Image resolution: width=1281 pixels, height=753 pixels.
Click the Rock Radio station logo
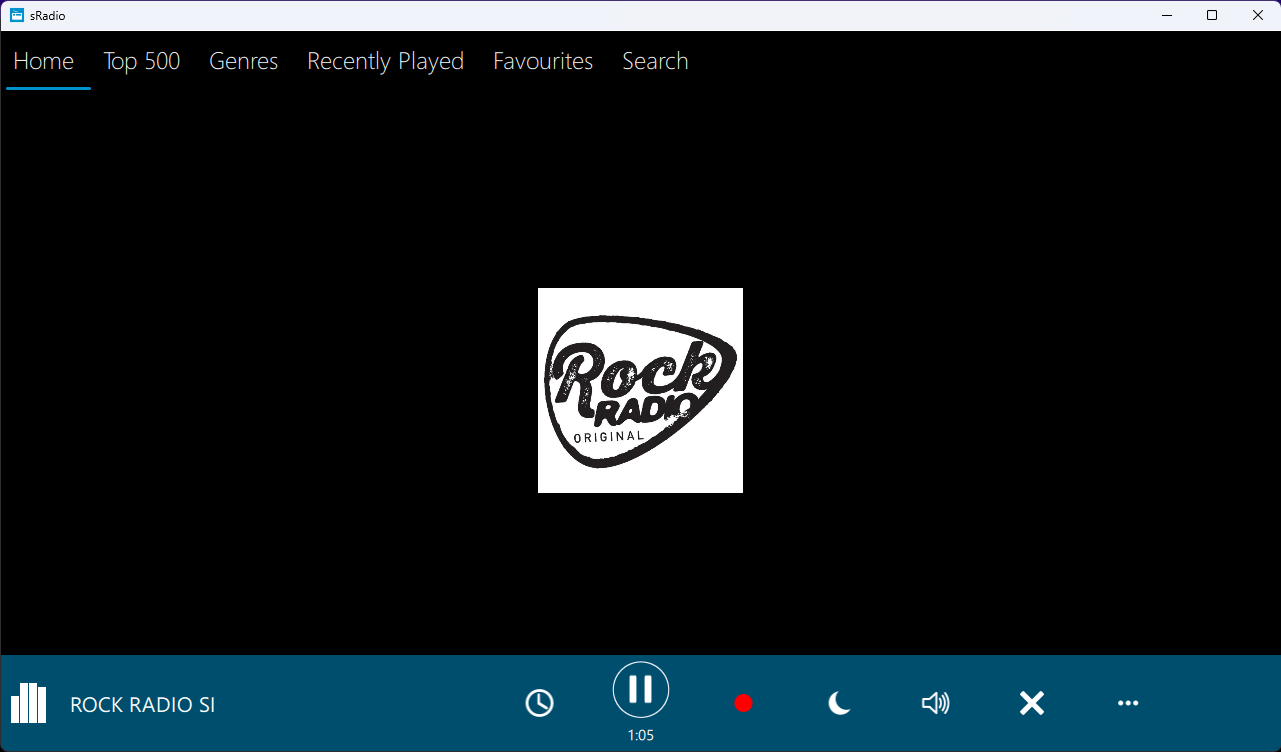[640, 390]
